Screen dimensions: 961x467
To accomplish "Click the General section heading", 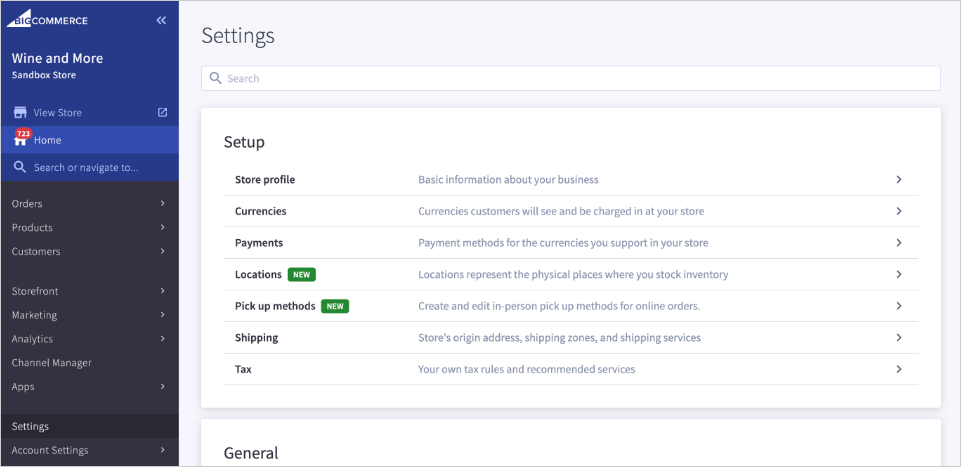I will pos(251,453).
